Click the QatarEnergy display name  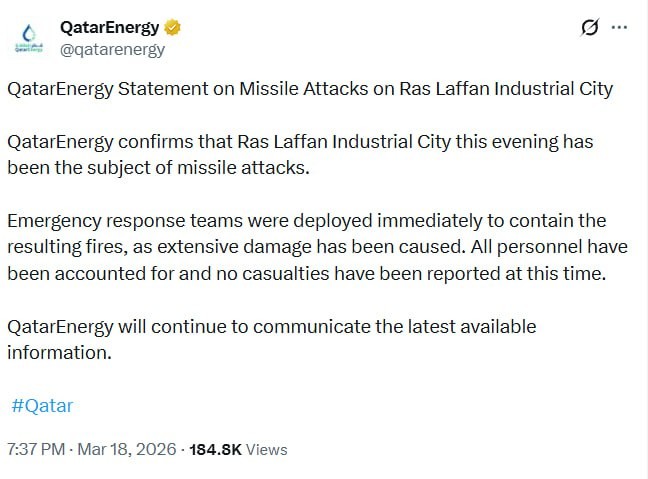[110, 27]
